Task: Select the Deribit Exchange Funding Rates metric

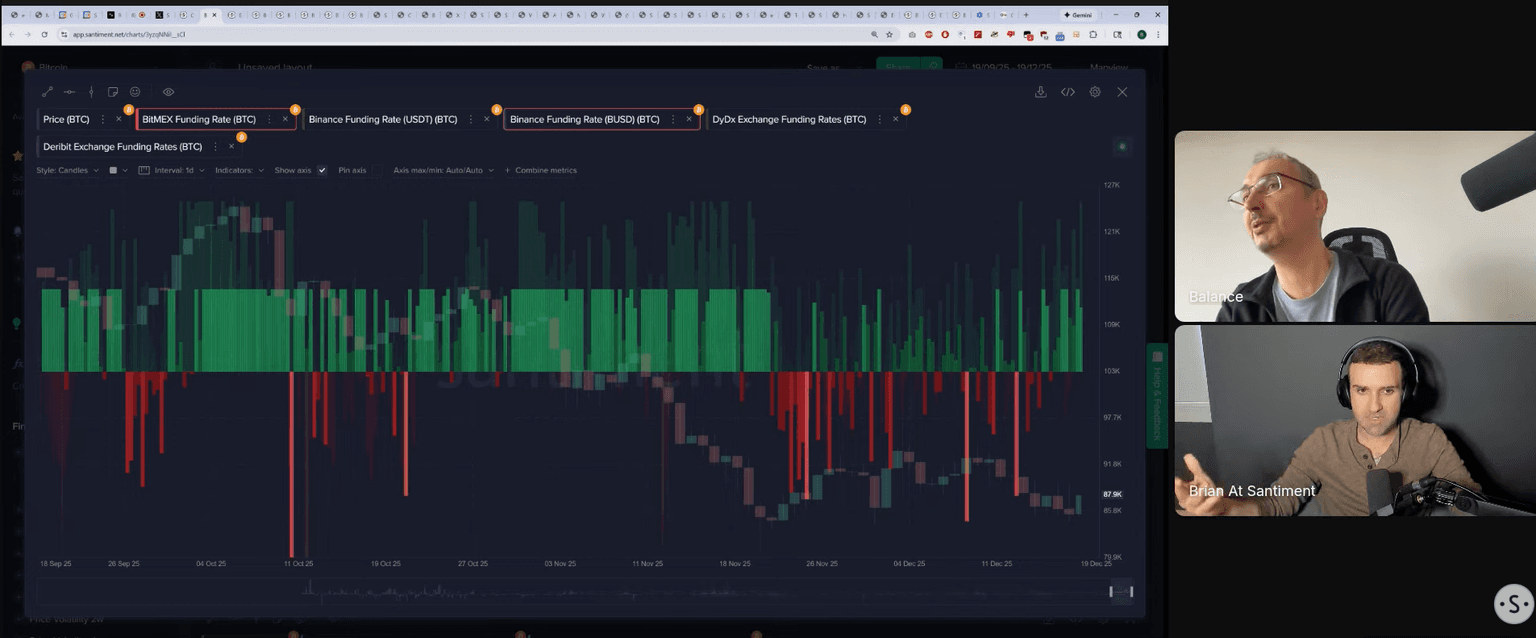Action: point(122,147)
